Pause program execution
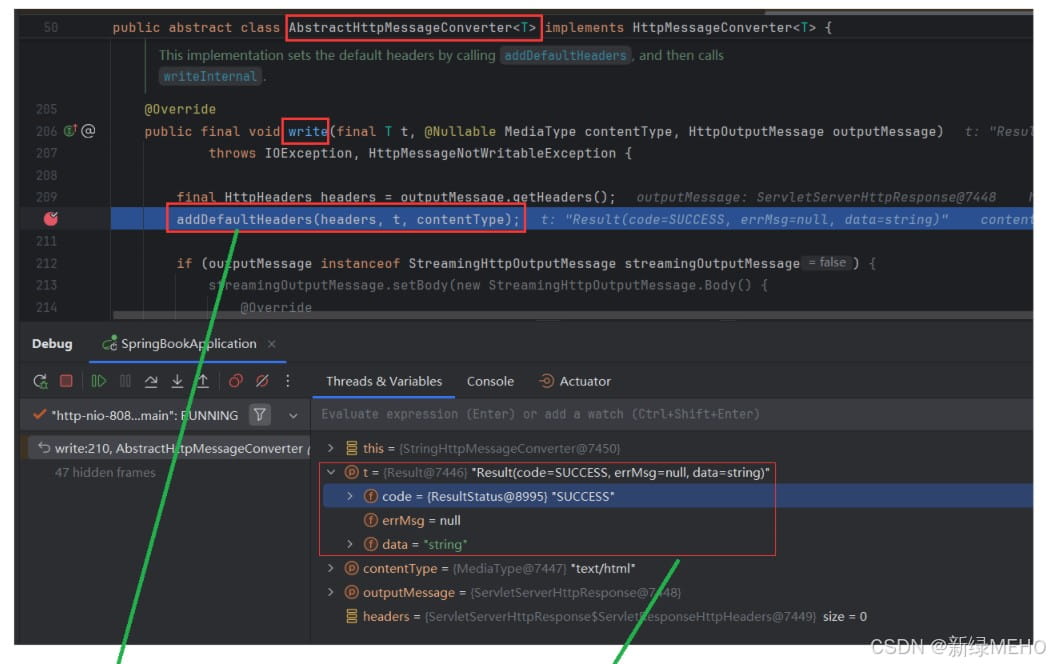This screenshot has height=664, width=1050. [125, 381]
